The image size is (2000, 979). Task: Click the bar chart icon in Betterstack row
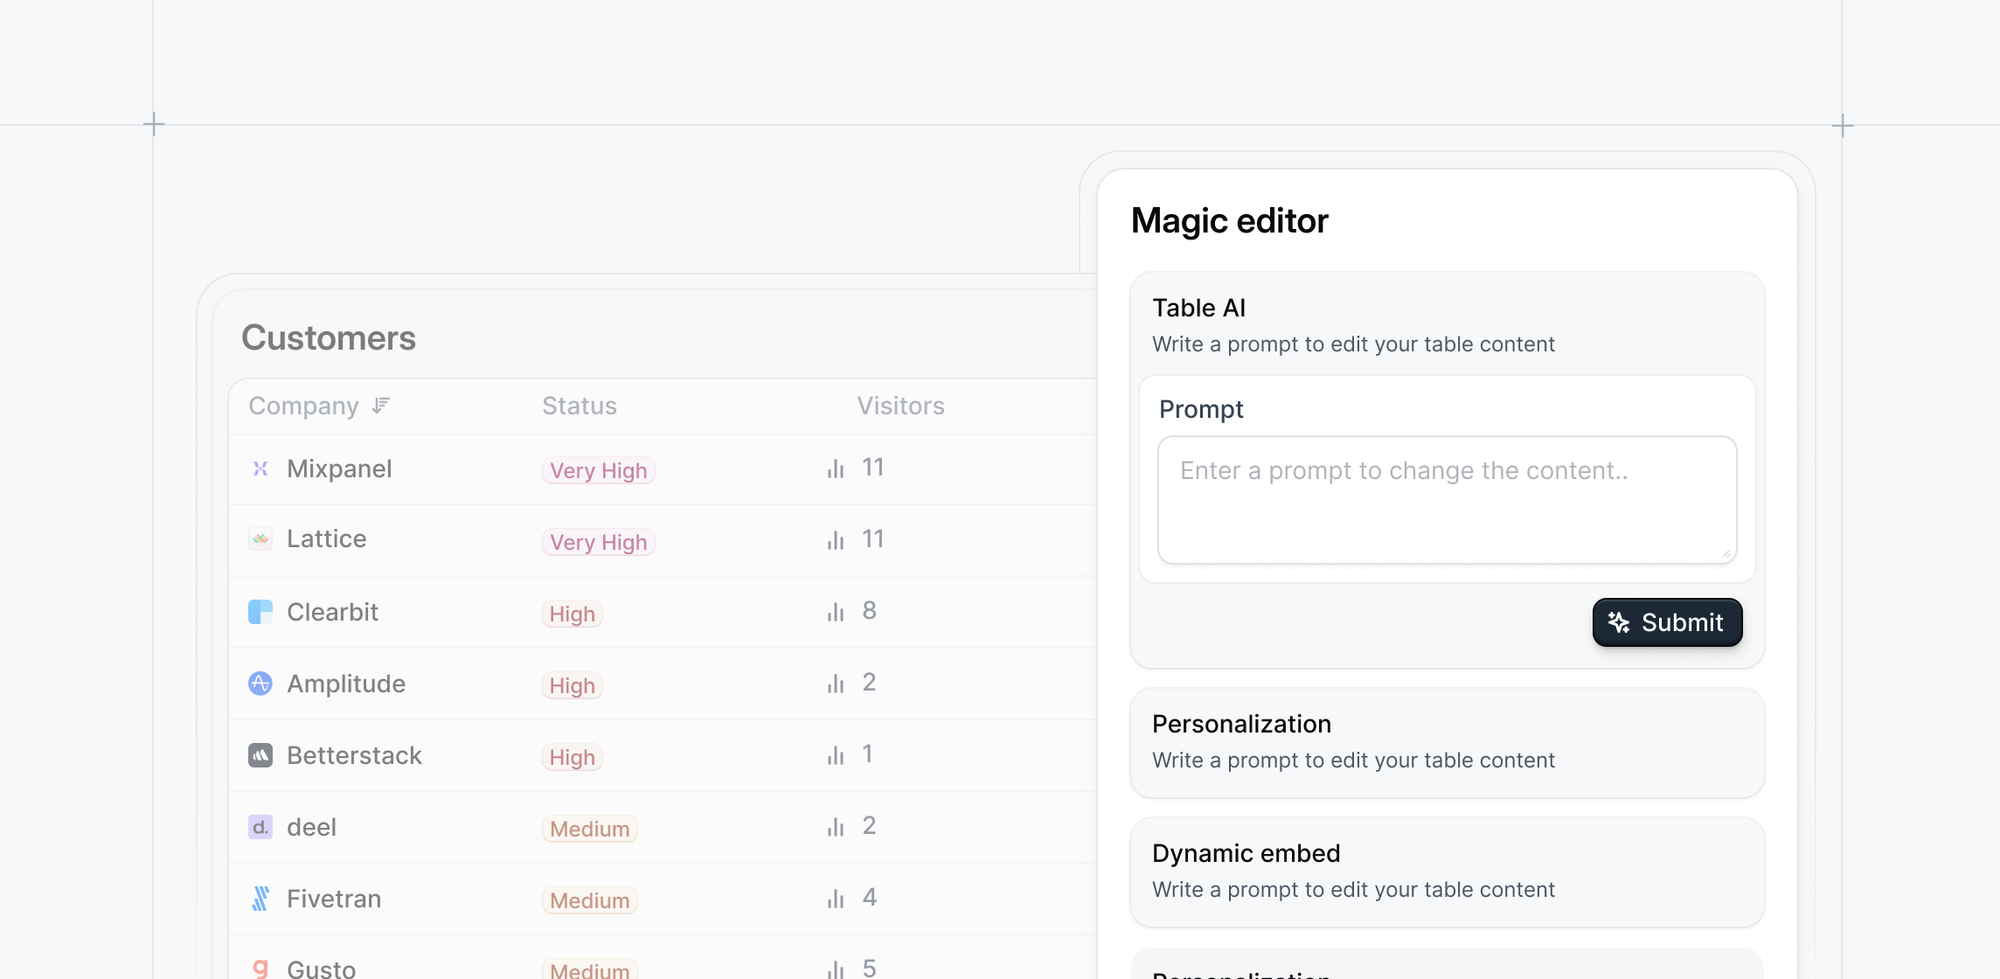pyautogui.click(x=836, y=756)
